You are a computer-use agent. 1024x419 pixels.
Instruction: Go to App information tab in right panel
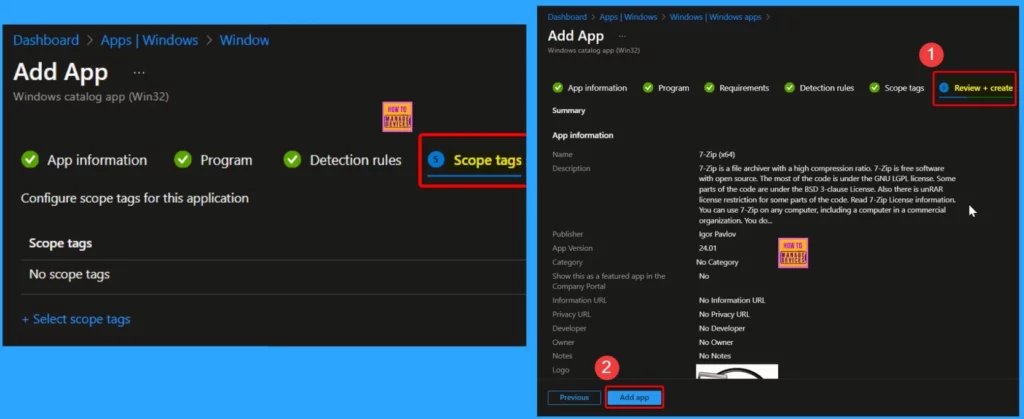tap(590, 88)
